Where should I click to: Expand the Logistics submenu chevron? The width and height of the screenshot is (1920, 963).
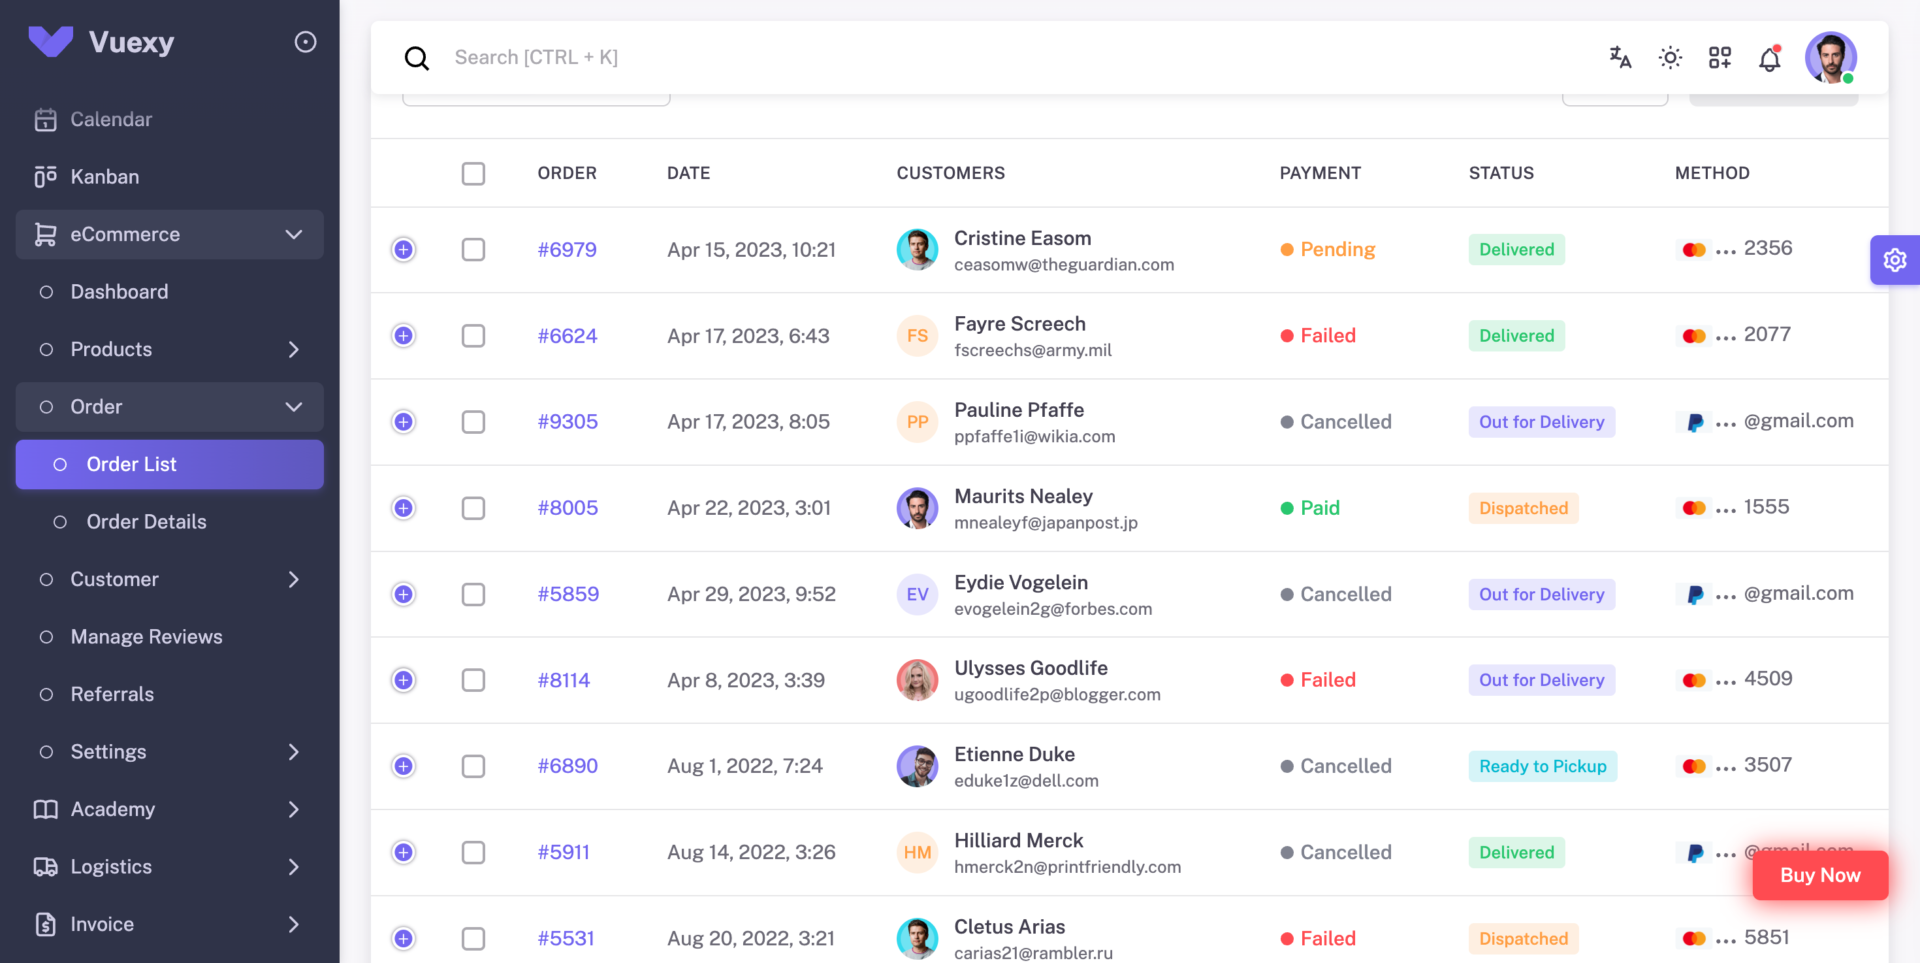[x=294, y=867]
